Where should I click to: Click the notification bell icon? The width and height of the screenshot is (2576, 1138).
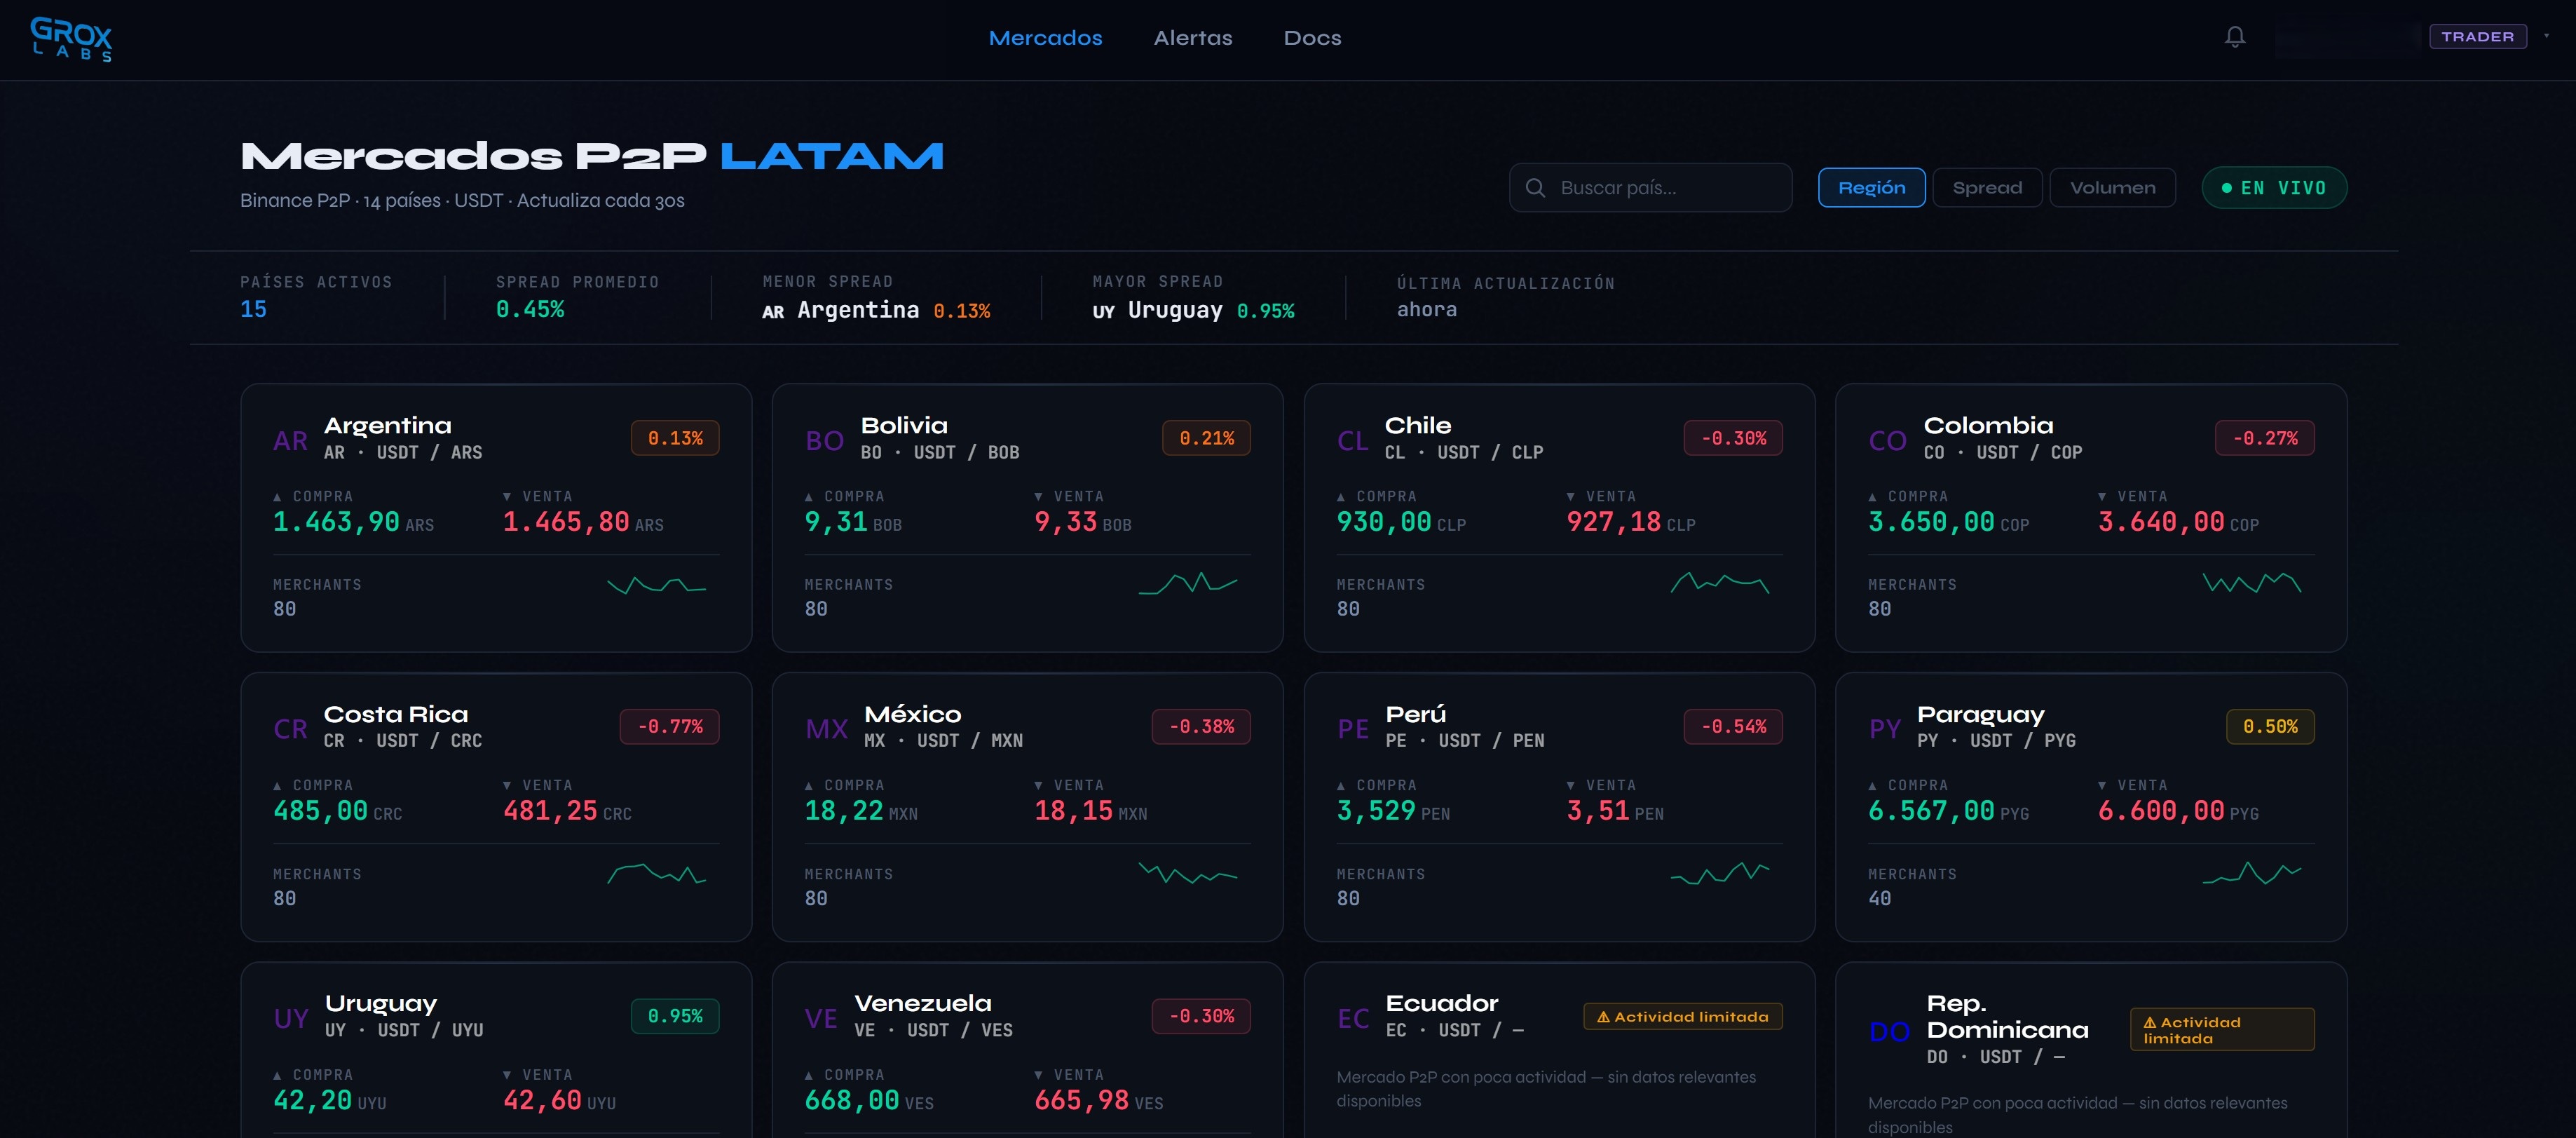[x=2235, y=37]
